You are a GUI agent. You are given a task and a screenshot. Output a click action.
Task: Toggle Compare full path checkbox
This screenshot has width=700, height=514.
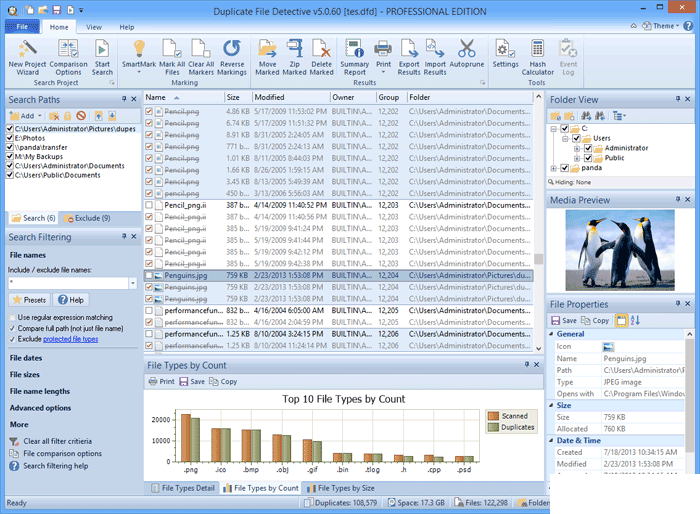coord(12,328)
